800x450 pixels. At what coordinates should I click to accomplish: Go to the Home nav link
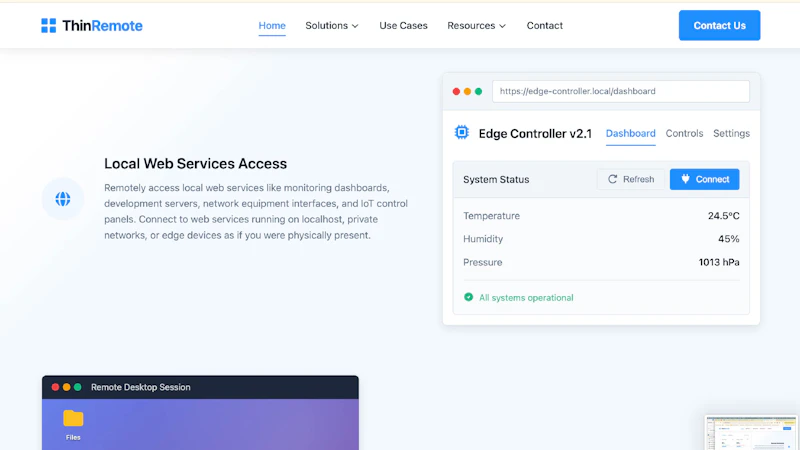point(272,26)
